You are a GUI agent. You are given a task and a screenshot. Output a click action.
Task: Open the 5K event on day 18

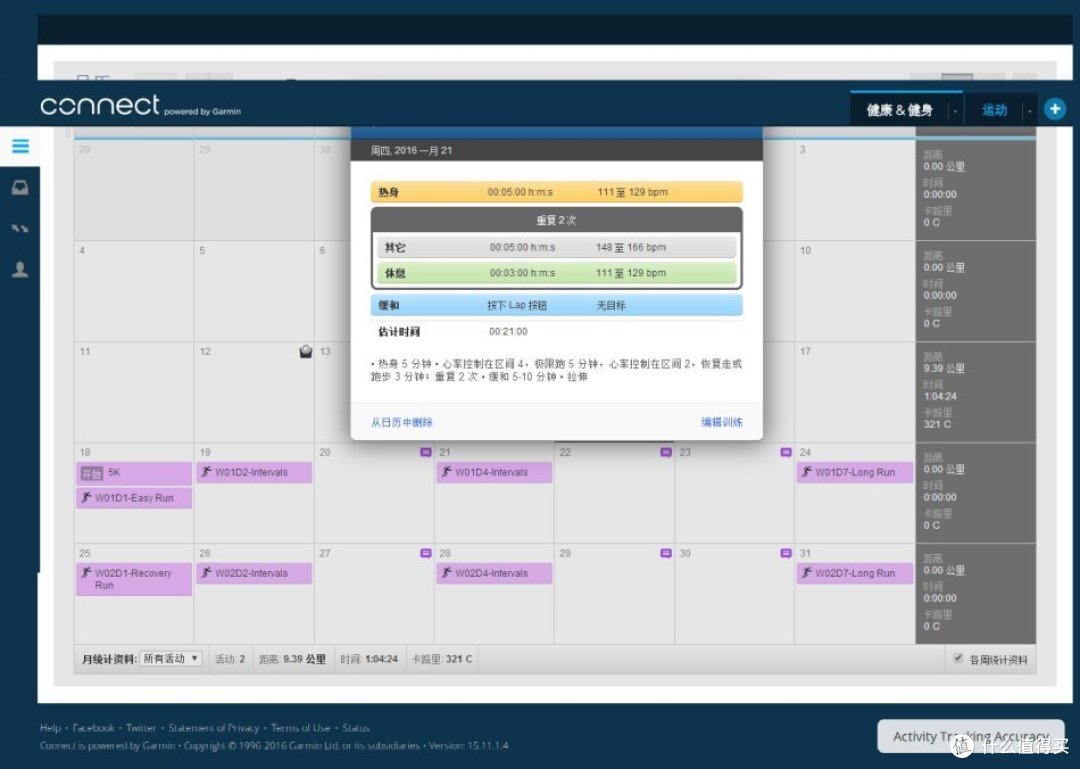pyautogui.click(x=134, y=473)
